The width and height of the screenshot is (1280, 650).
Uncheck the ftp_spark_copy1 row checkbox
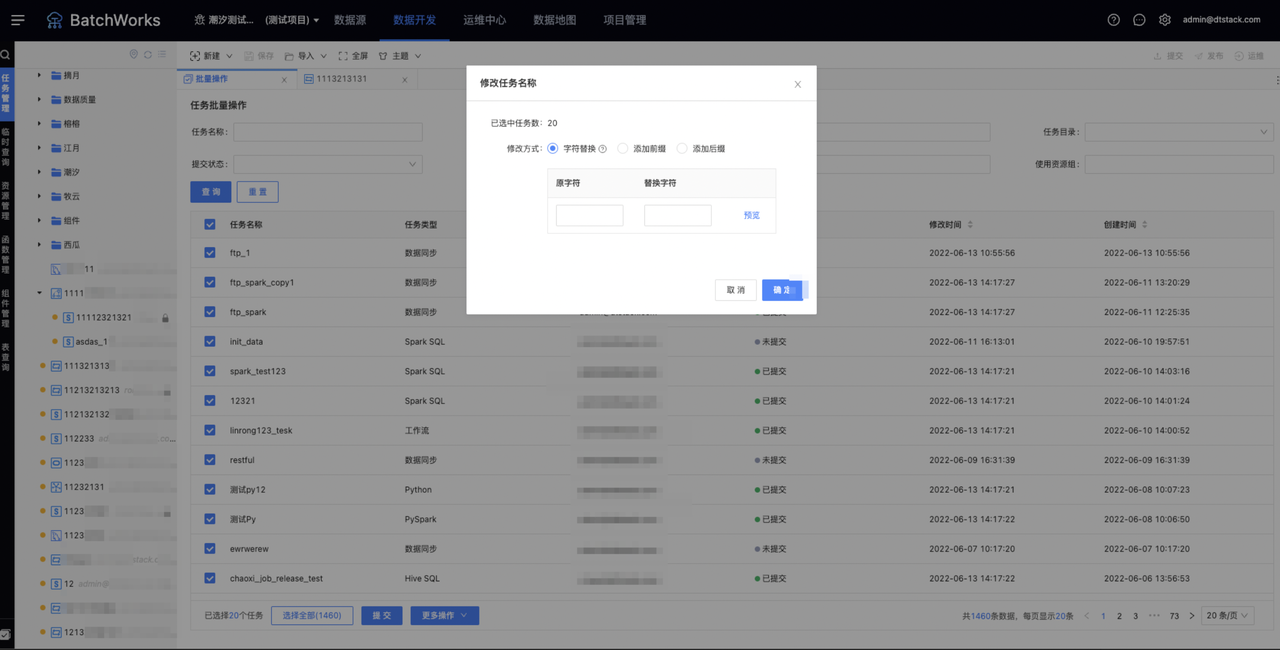coord(210,283)
